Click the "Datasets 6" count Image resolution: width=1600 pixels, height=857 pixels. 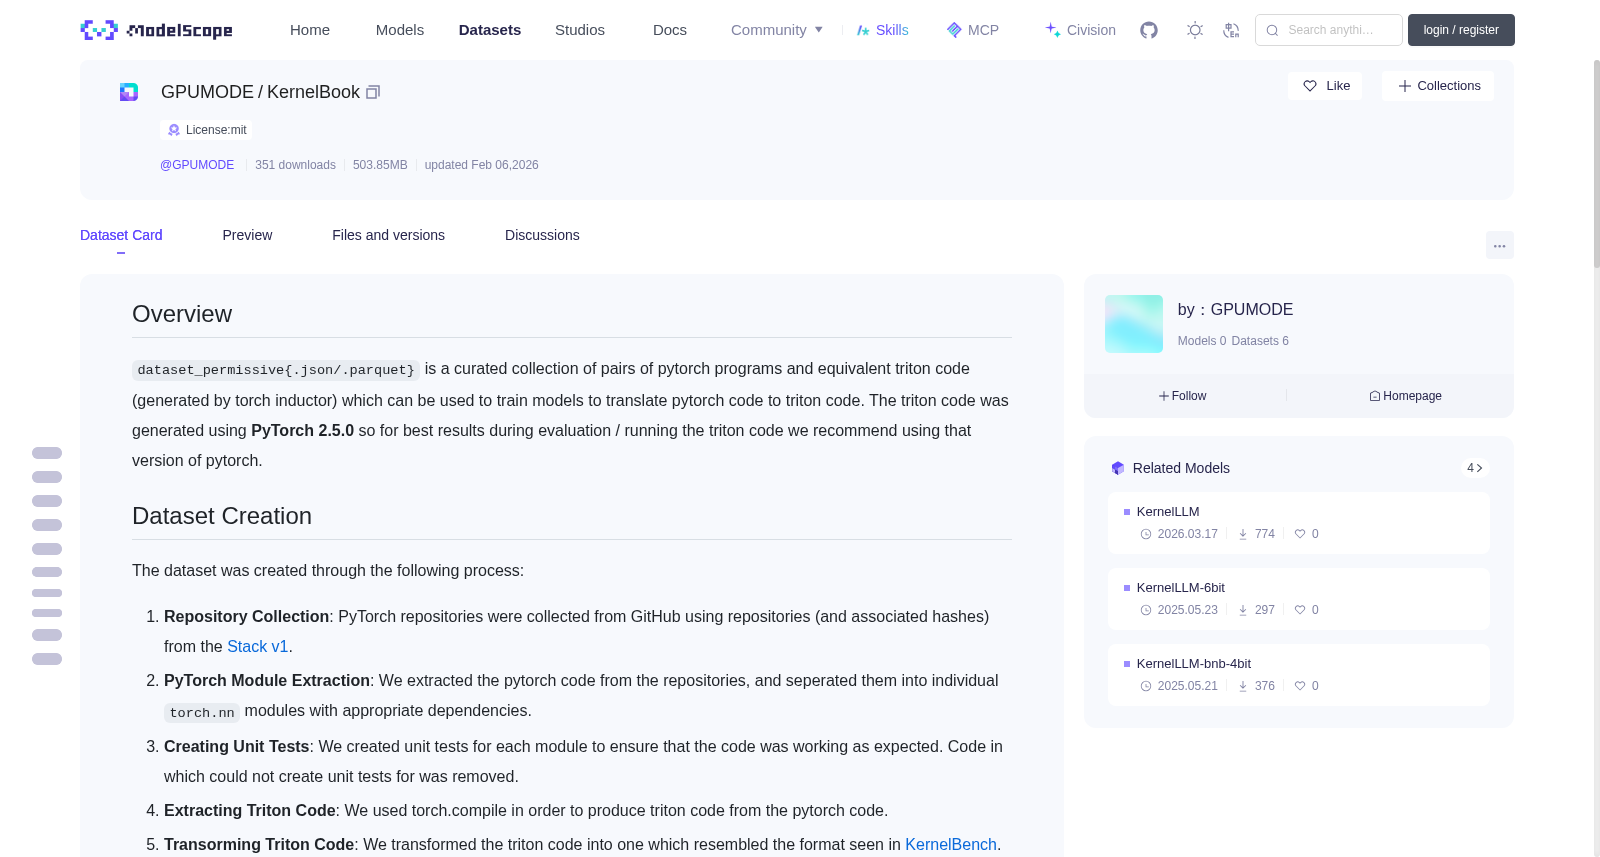point(1260,341)
